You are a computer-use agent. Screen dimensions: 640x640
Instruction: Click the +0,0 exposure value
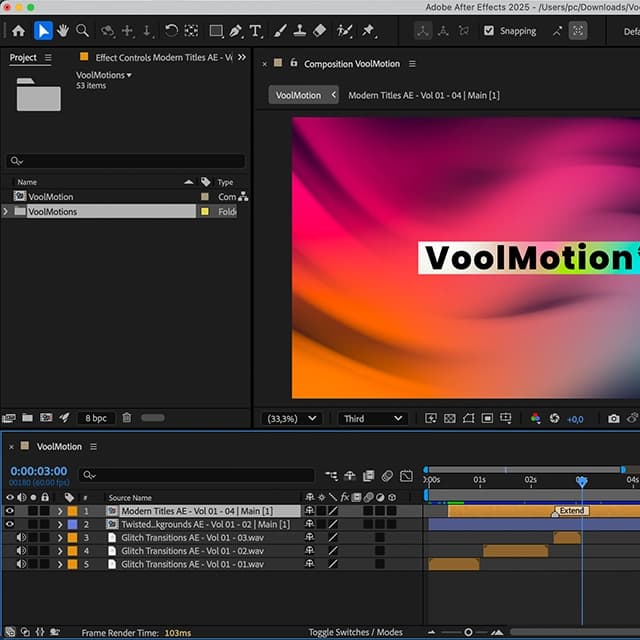[575, 419]
